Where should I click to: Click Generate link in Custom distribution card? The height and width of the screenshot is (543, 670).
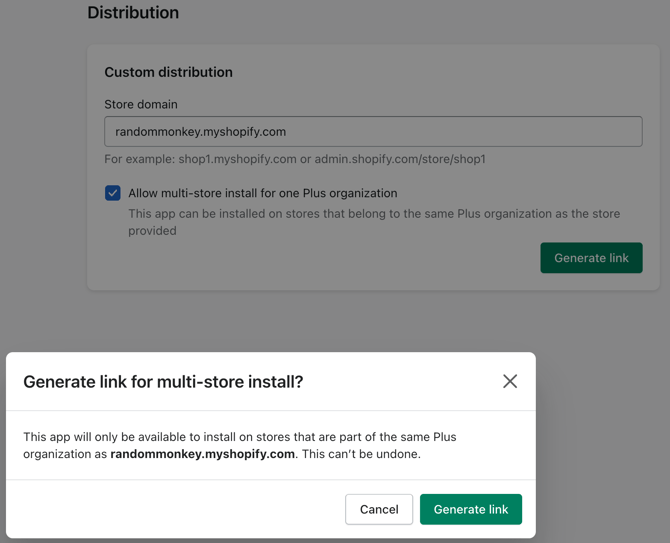click(x=591, y=258)
